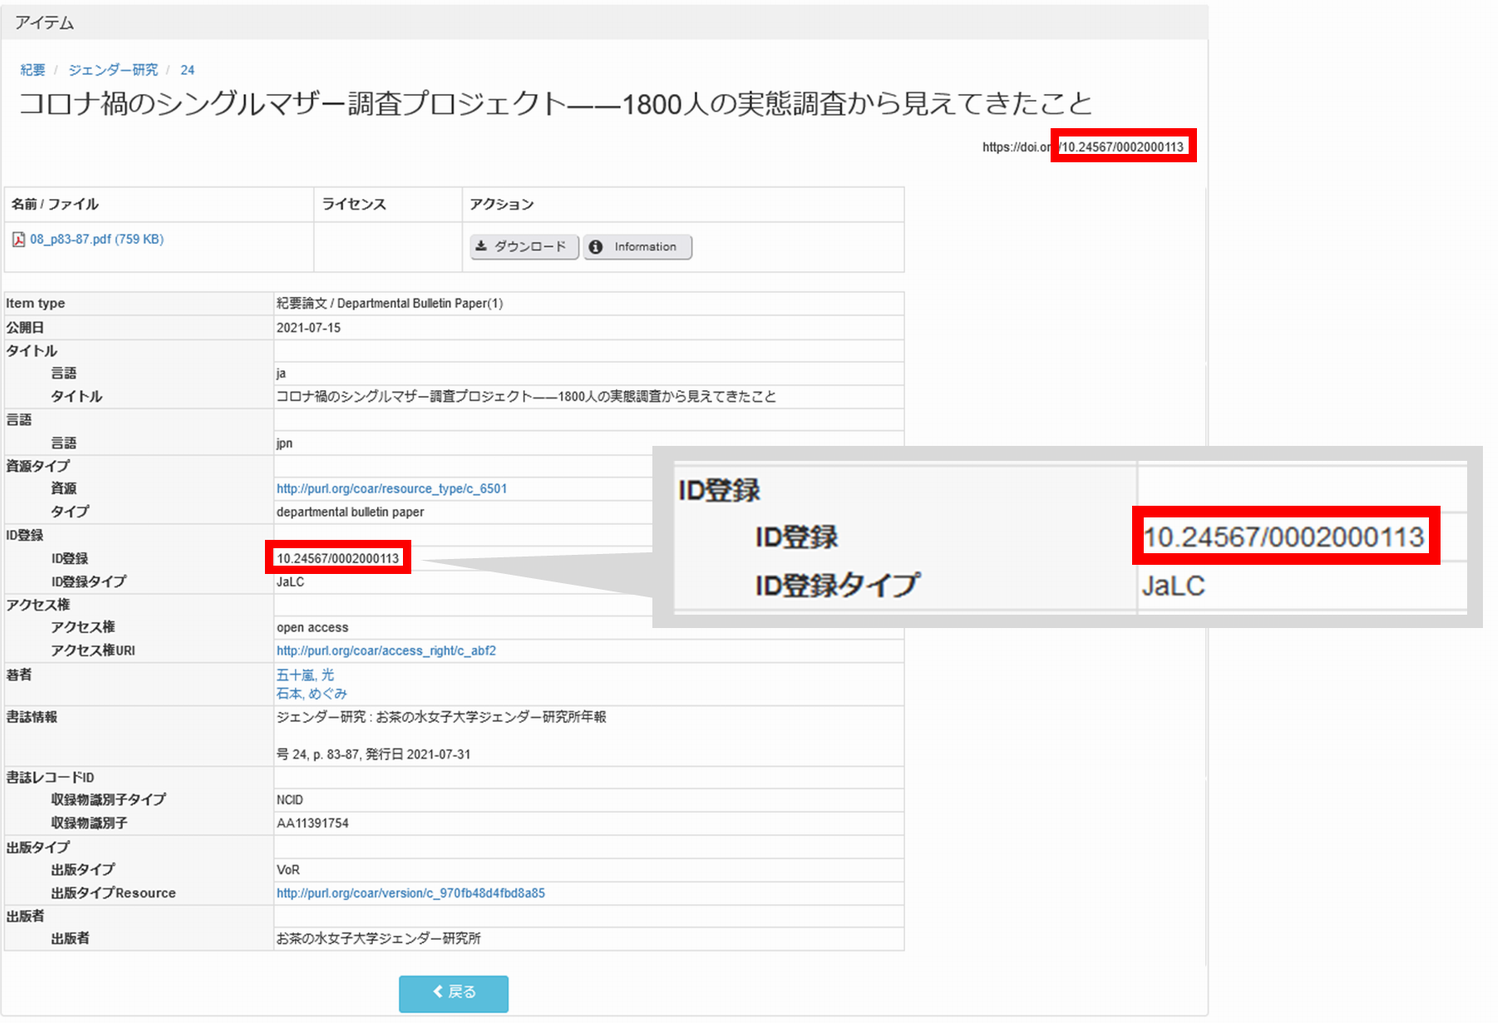Click the left chevron icon on 戻る
This screenshot has width=1498, height=1023.
(x=438, y=992)
